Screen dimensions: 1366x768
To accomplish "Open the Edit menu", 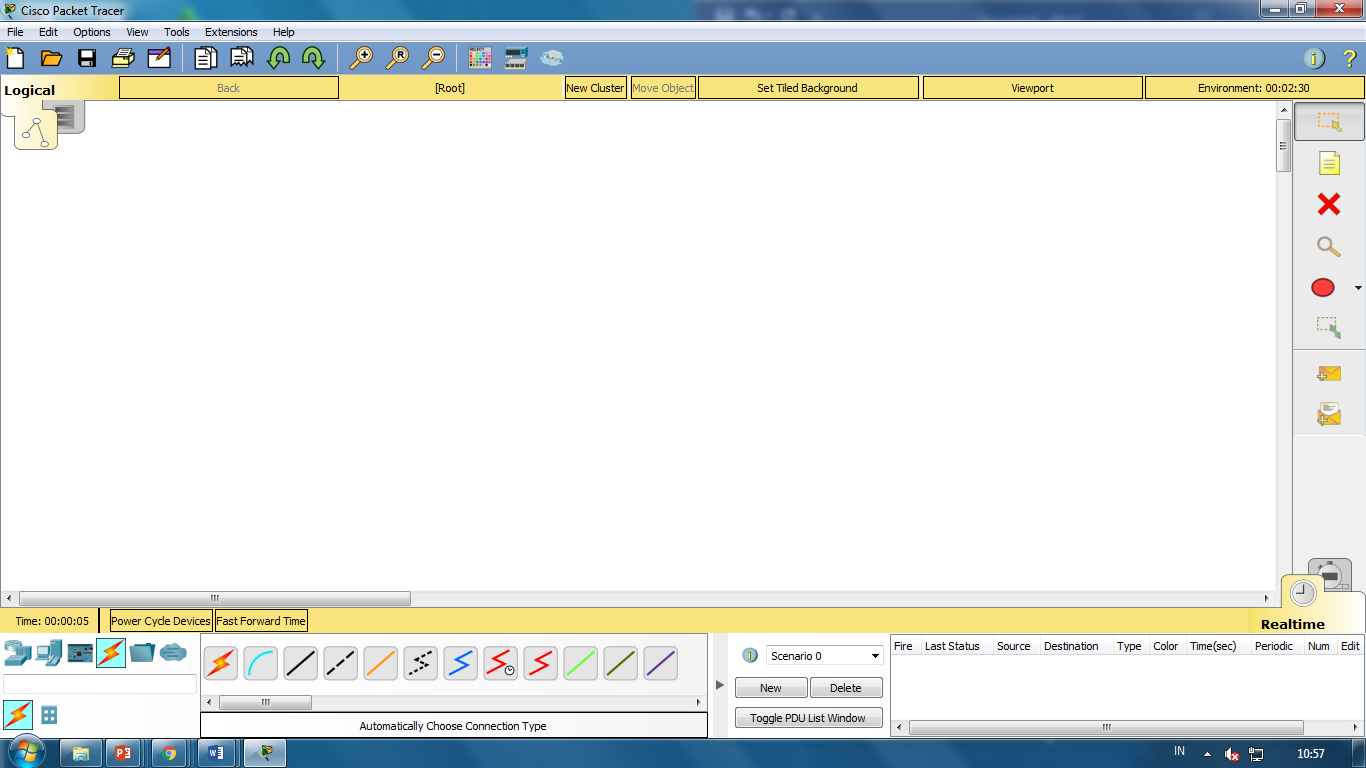I will coord(48,32).
